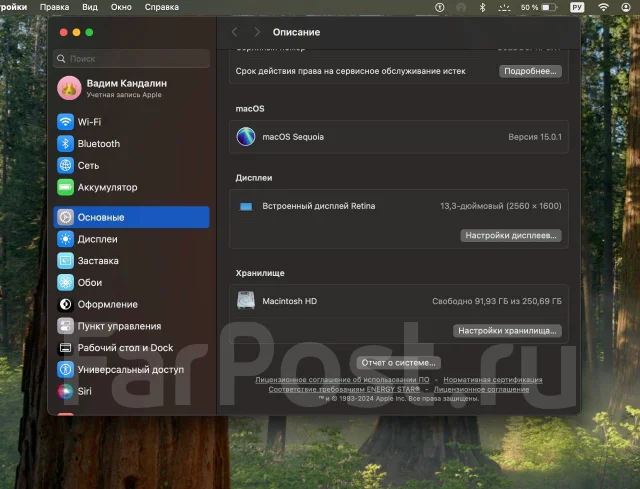
Task: Click the search magnifier icon
Action: pos(61,59)
